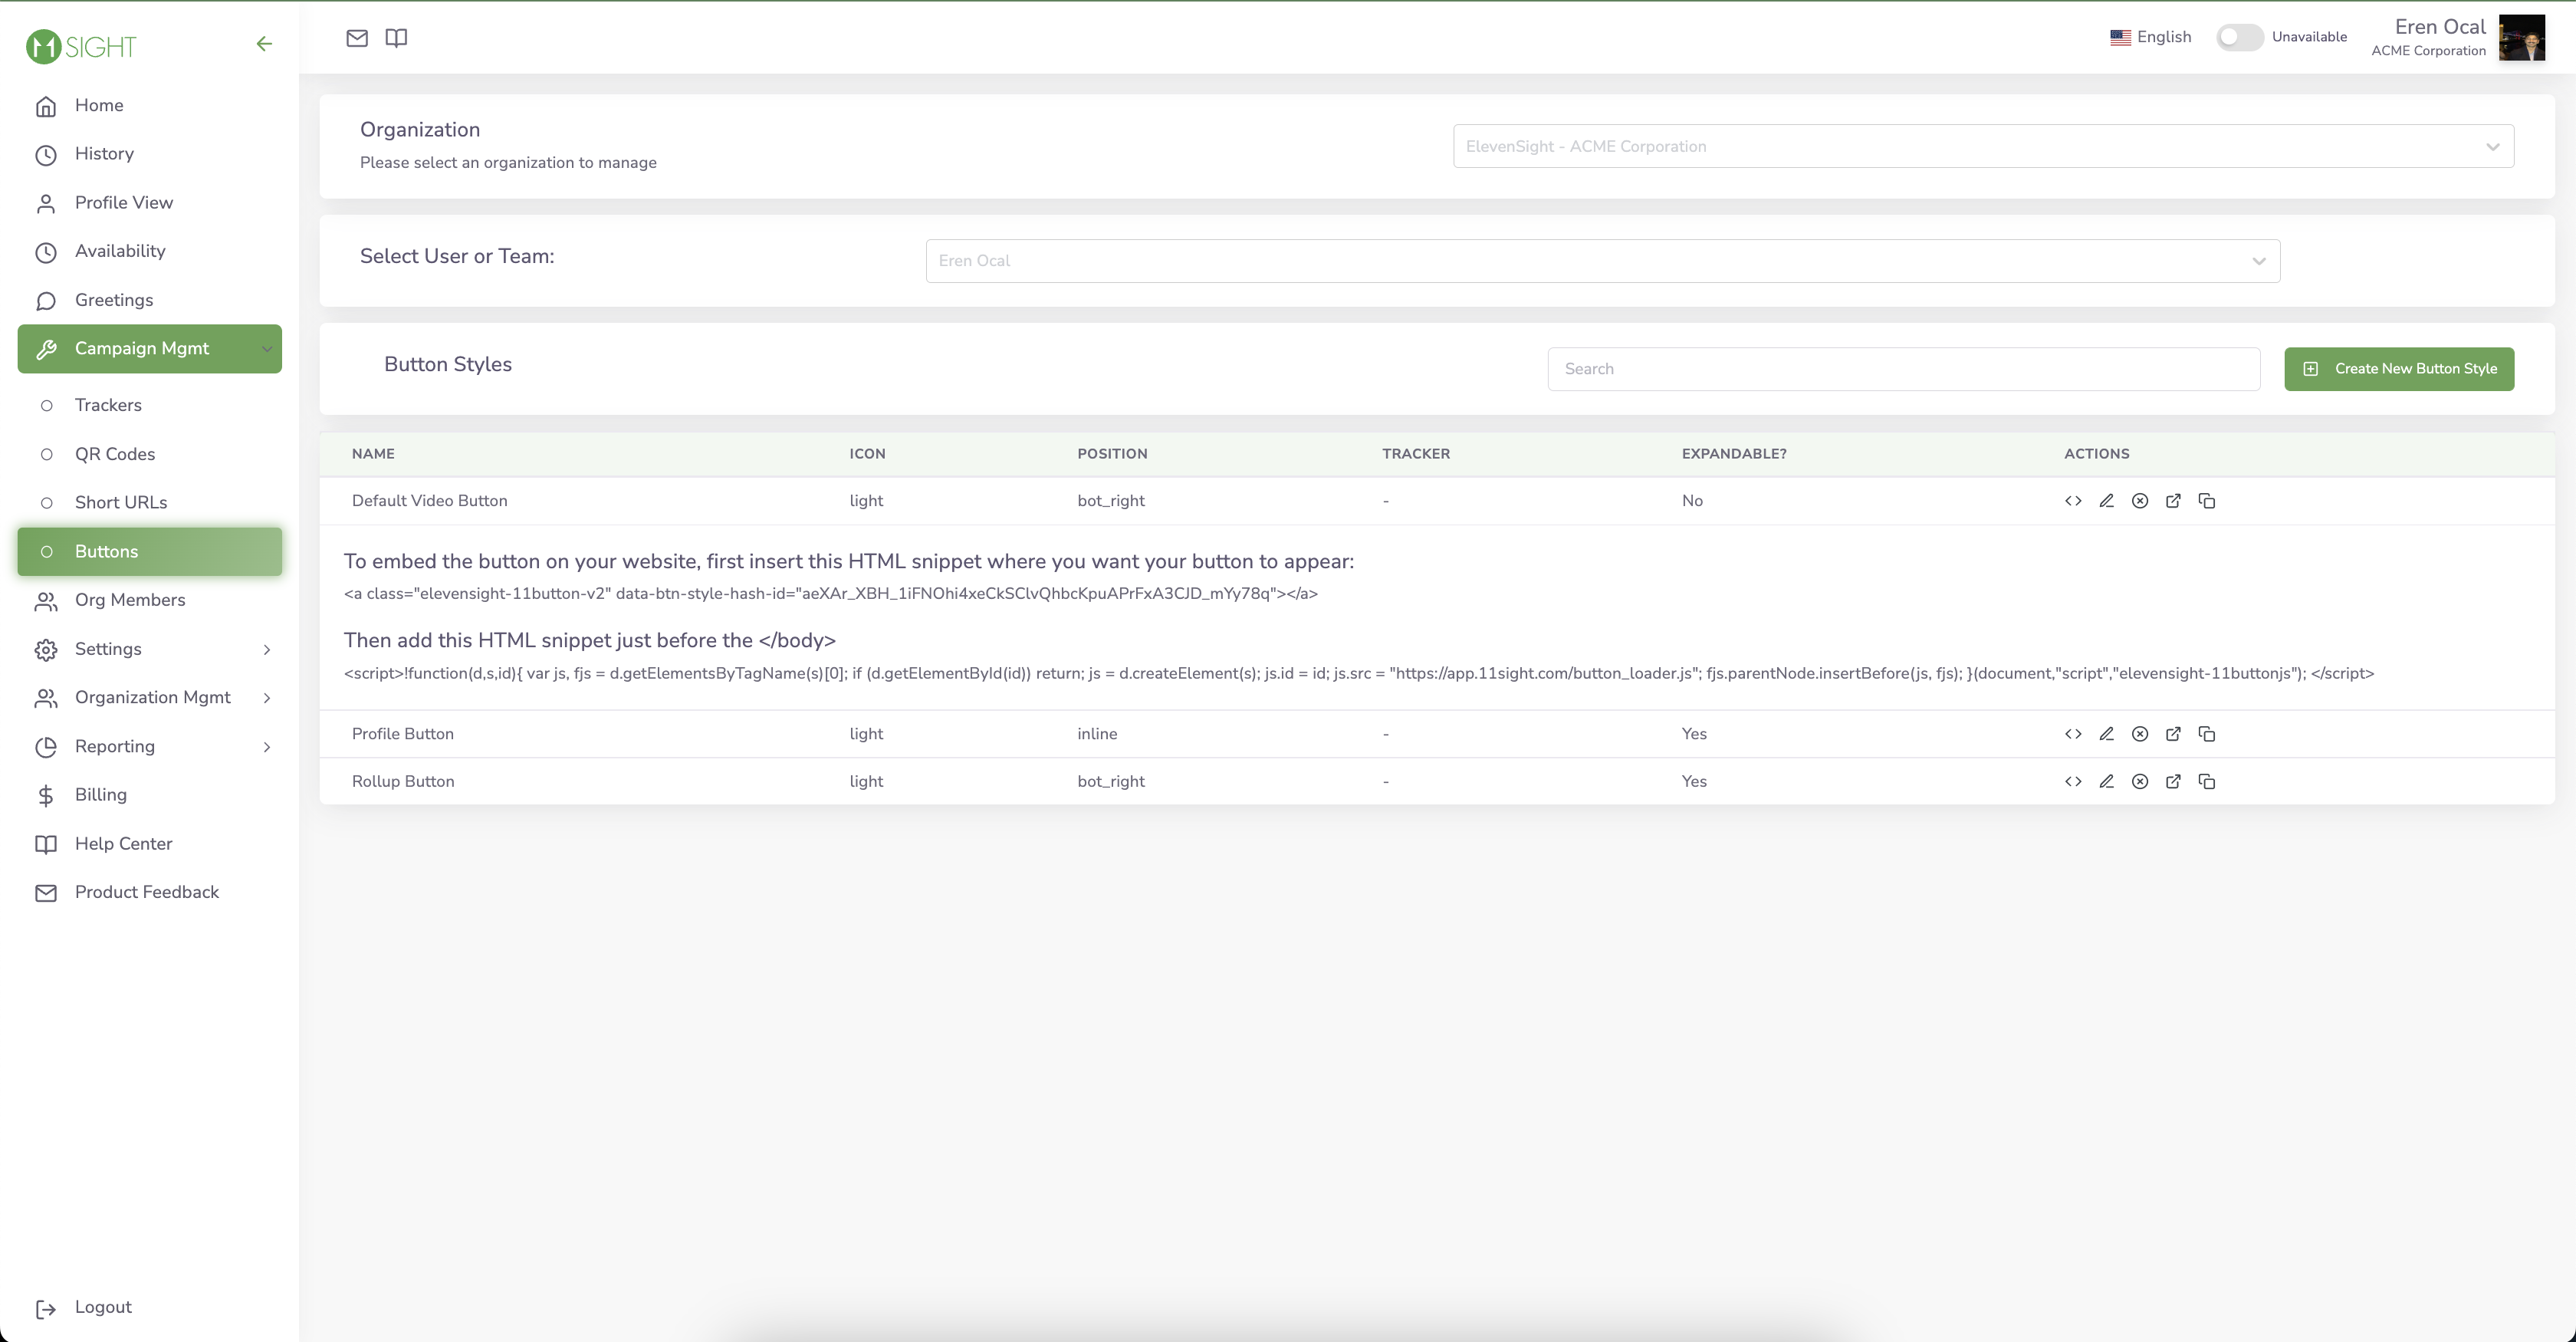Viewport: 2576px width, 1342px height.
Task: Open Rollup Button external link icon
Action: (2173, 782)
